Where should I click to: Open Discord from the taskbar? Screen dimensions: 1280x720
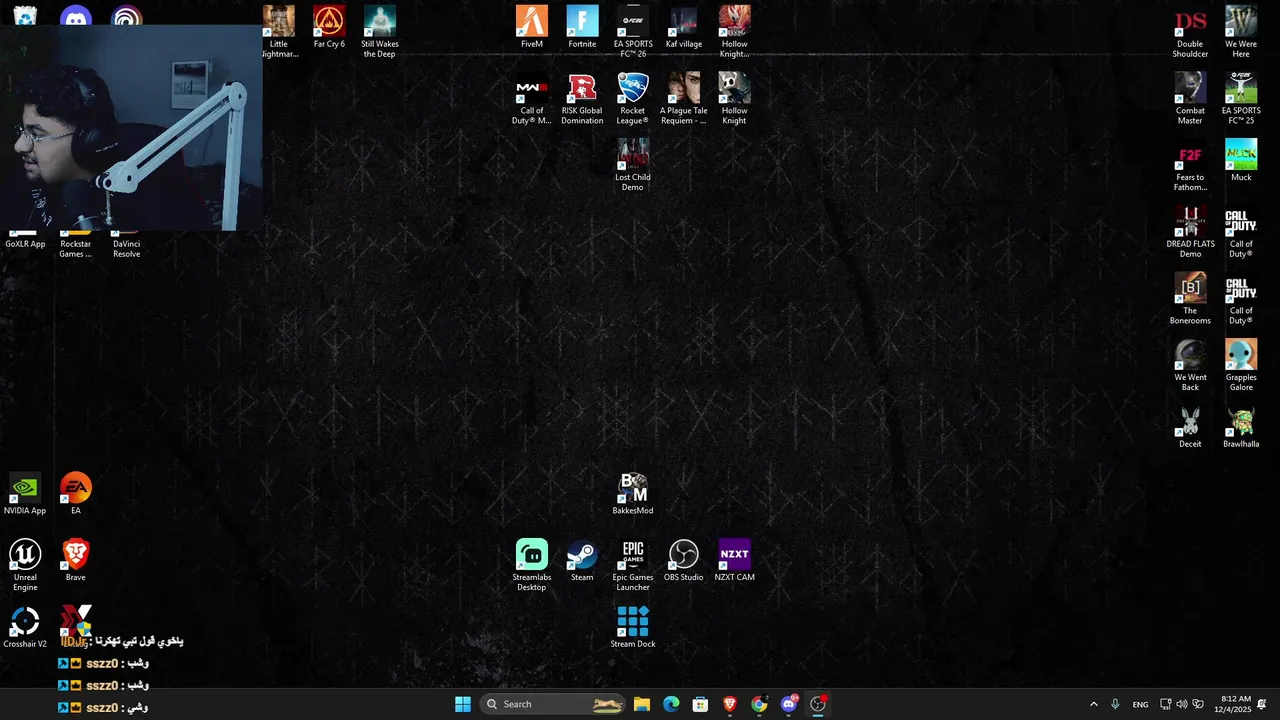click(x=789, y=704)
